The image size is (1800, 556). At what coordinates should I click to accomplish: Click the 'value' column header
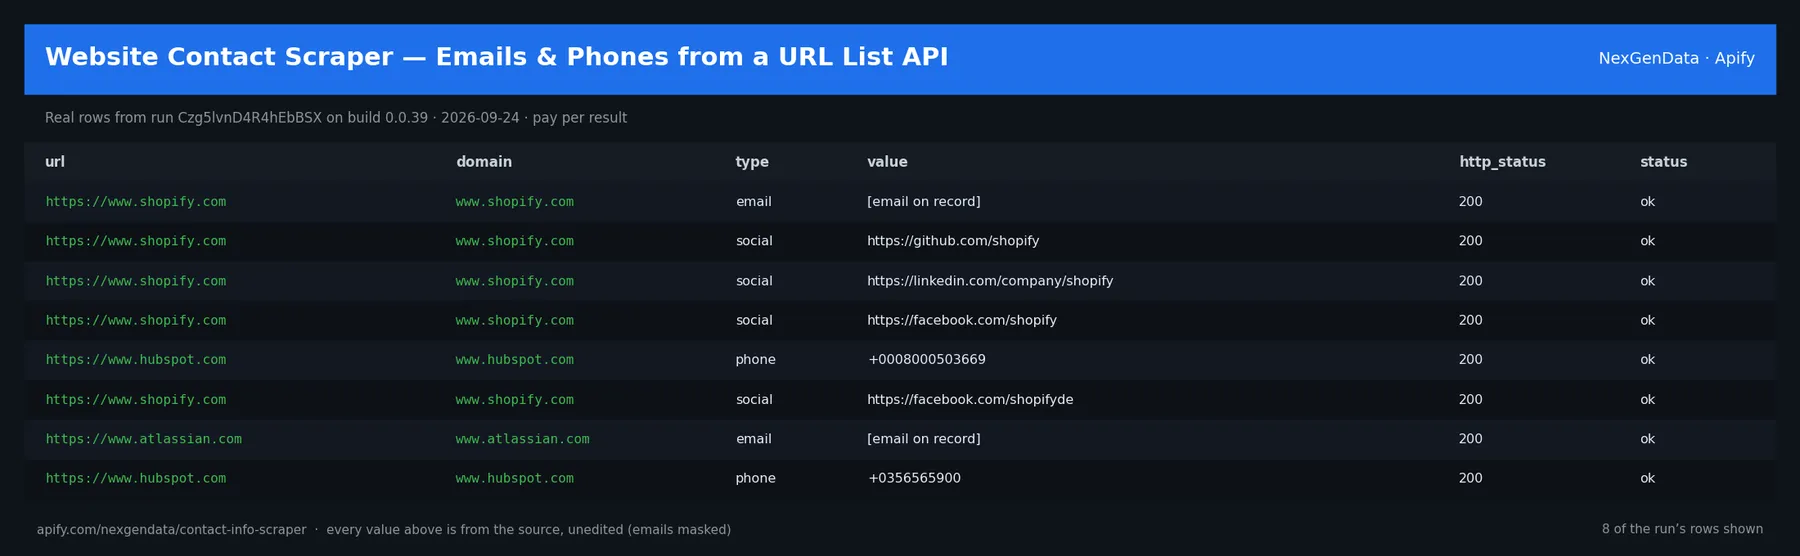click(x=887, y=162)
